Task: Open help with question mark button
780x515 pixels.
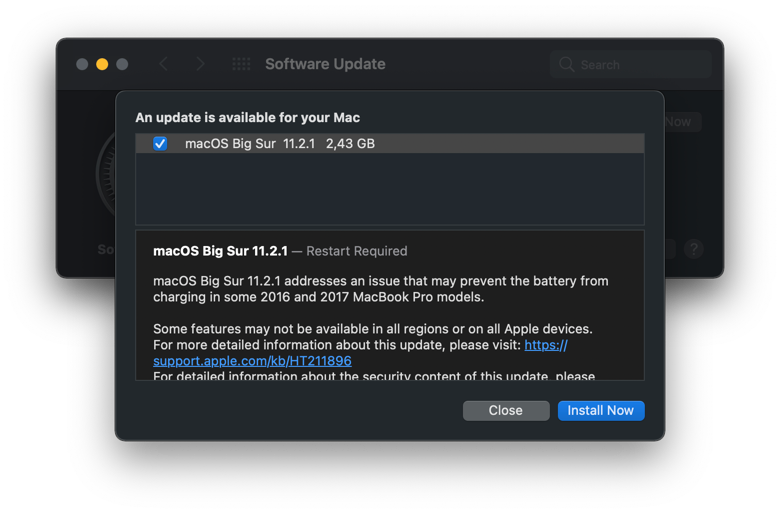Action: 693,249
